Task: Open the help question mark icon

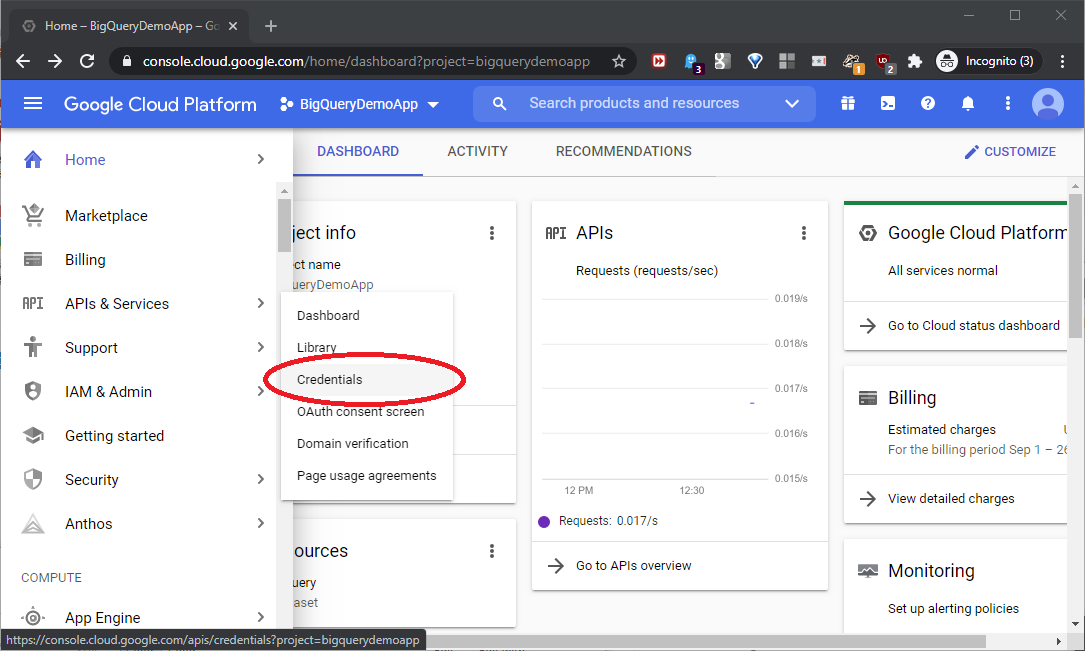Action: click(x=928, y=104)
